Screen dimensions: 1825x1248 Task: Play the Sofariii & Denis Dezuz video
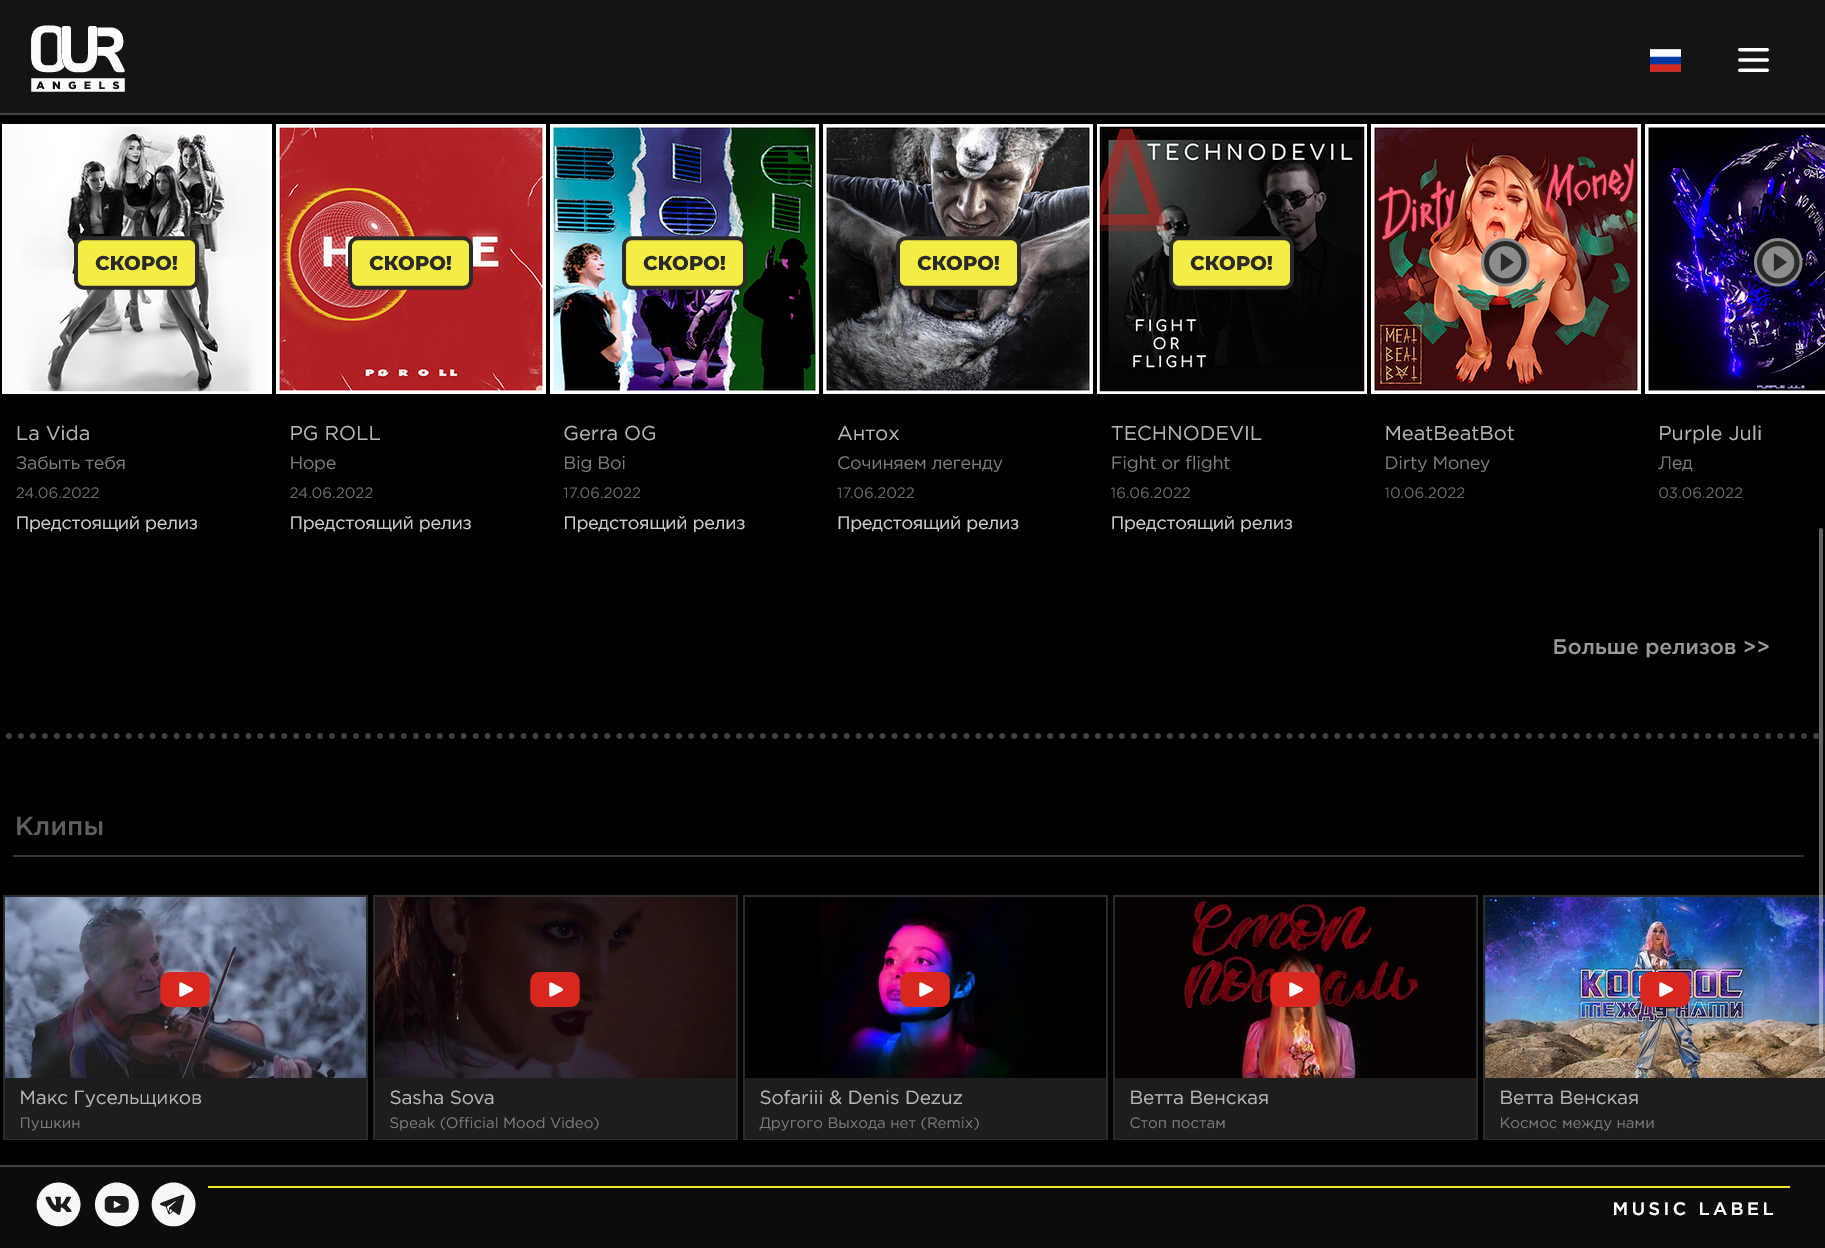point(925,989)
